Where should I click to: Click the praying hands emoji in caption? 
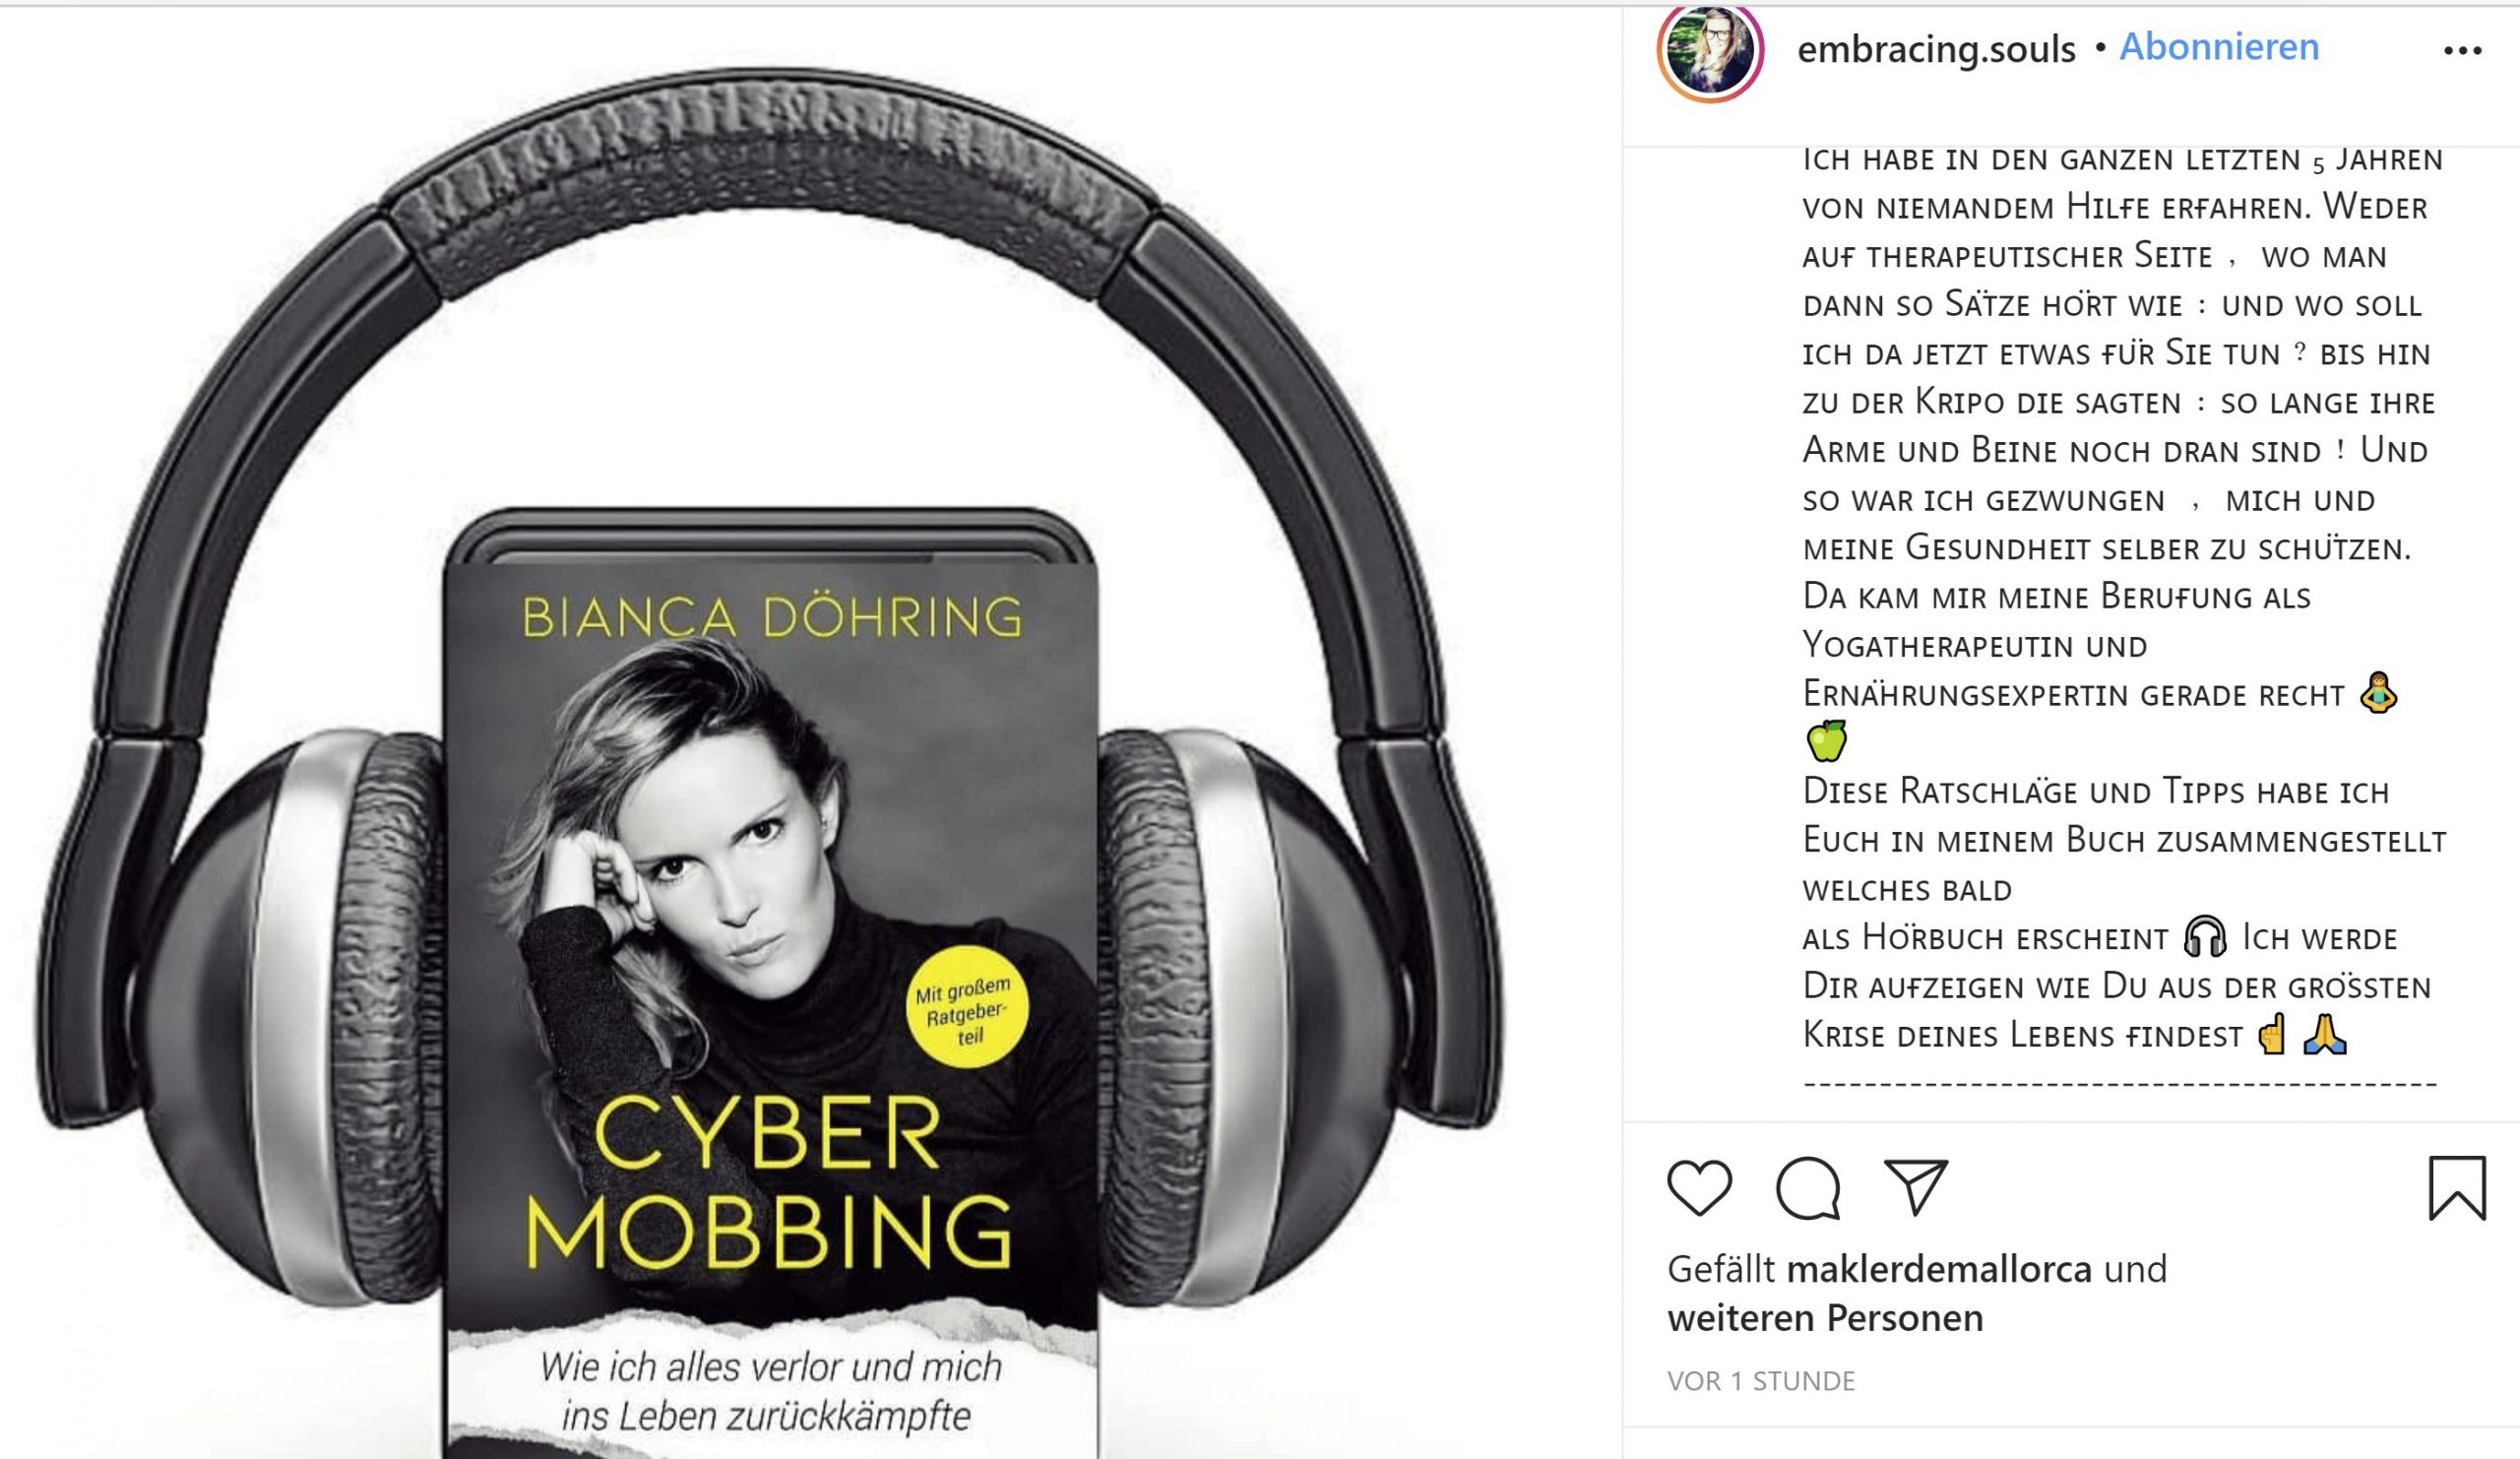click(2325, 1034)
